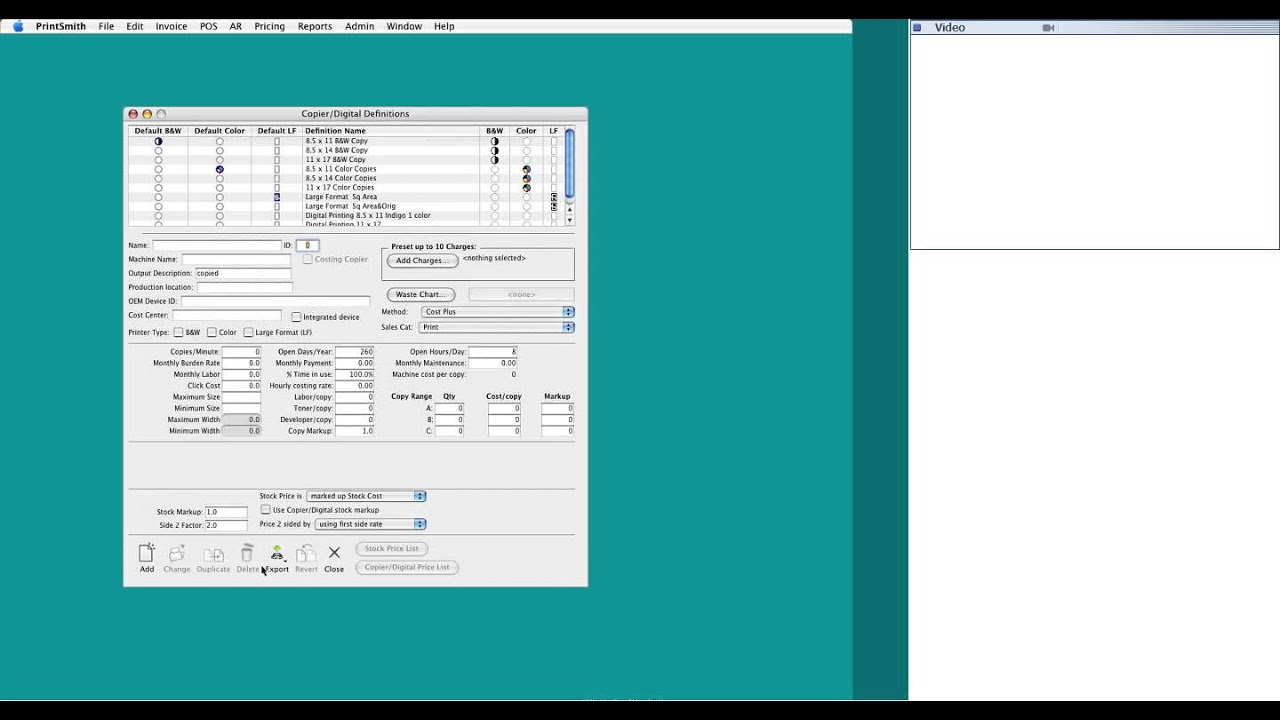Click the Close X icon in toolbar
The image size is (1280, 720).
tap(334, 552)
